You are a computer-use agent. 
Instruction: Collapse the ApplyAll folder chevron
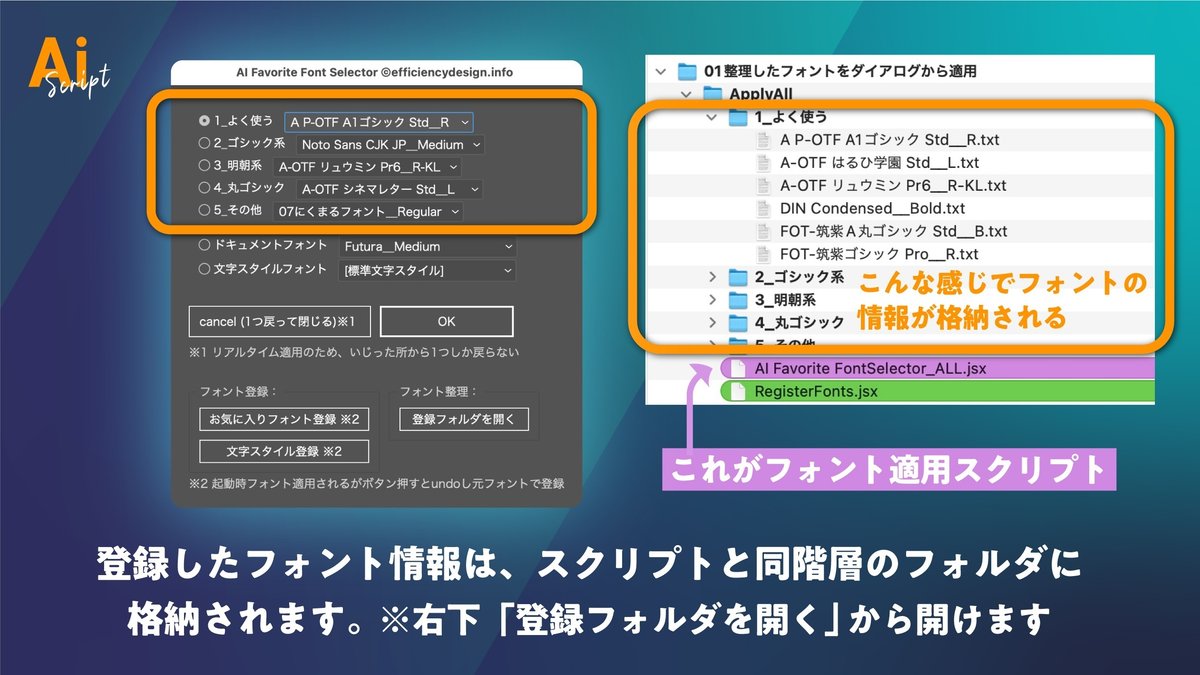click(x=686, y=94)
